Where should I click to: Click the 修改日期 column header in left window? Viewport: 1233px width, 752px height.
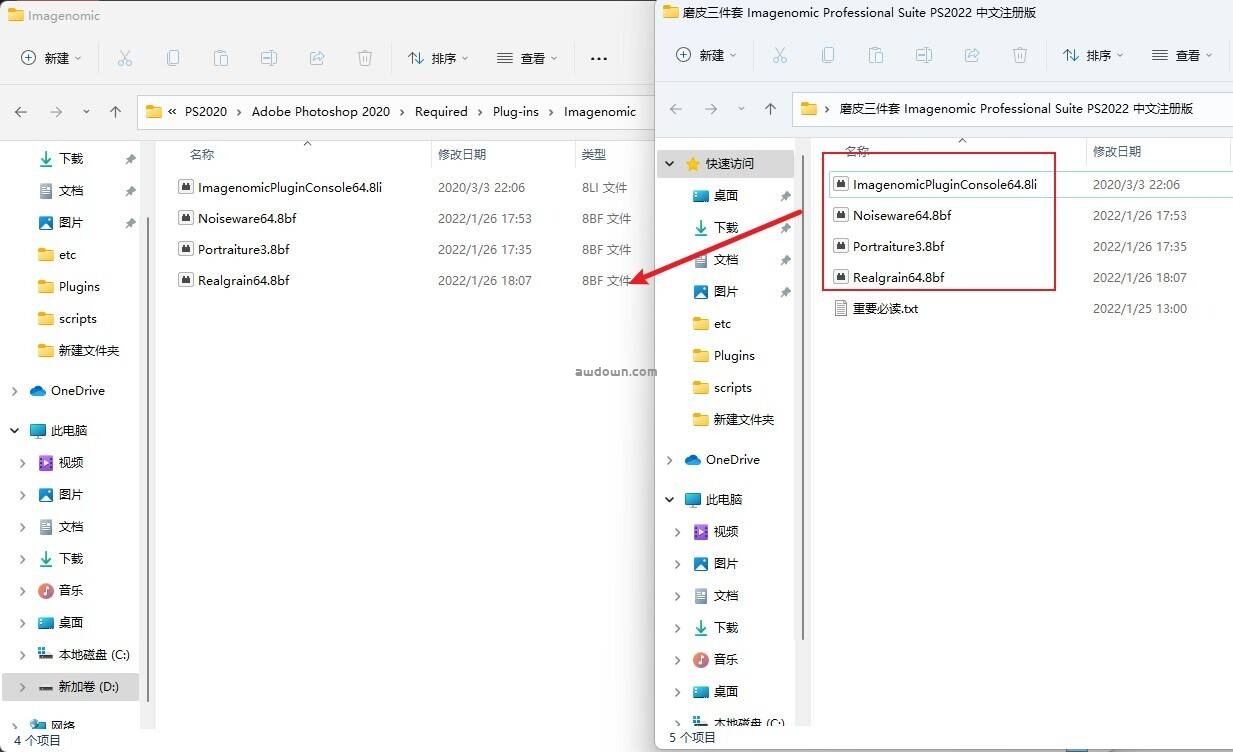[462, 154]
